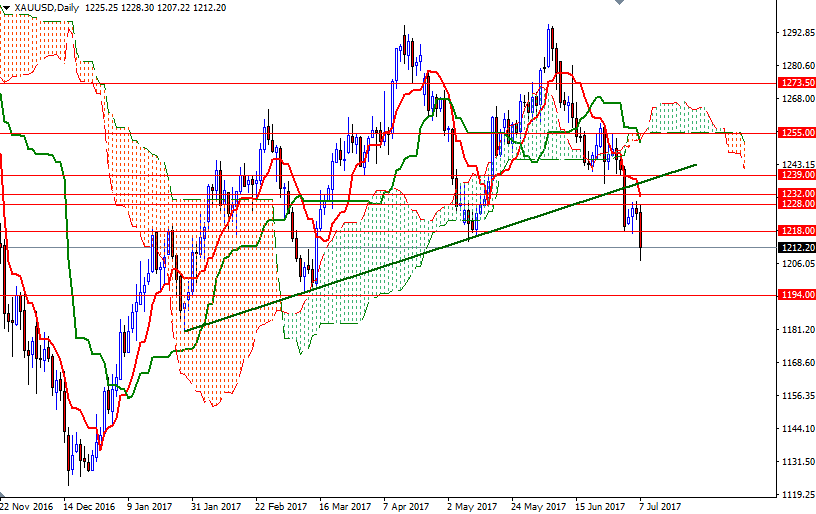Select the red 1255.00 price level label
The width and height of the screenshot is (816, 514).
pos(796,132)
